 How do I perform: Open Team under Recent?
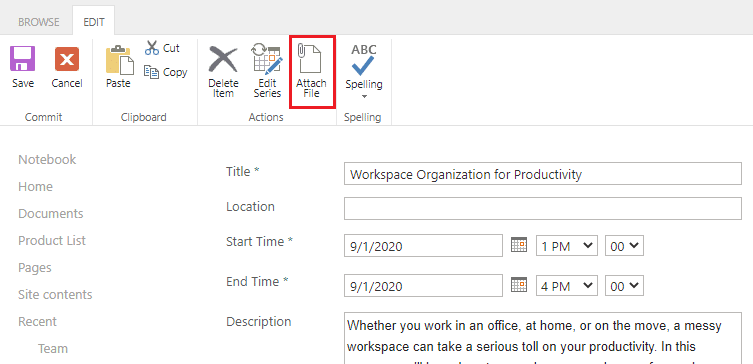(53, 348)
